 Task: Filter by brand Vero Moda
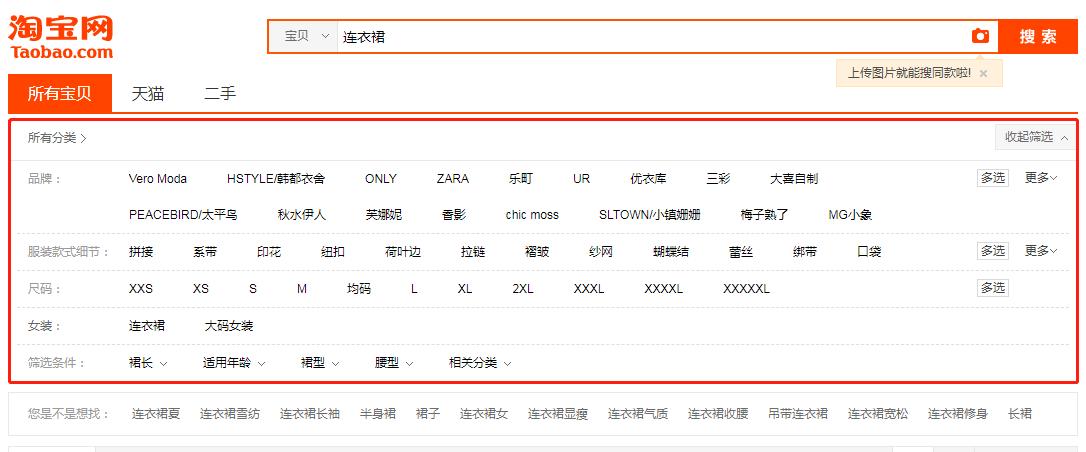[158, 179]
